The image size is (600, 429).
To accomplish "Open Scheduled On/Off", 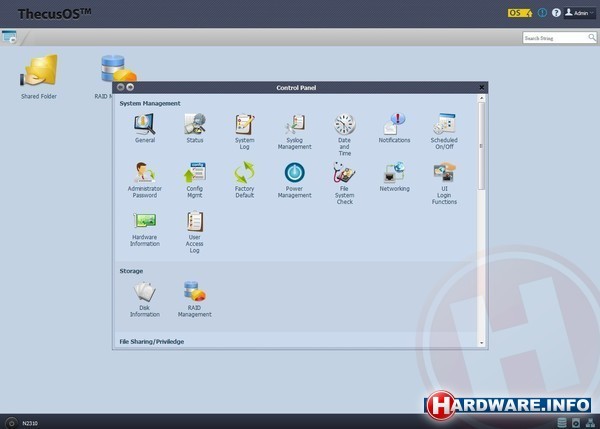I will pos(444,132).
